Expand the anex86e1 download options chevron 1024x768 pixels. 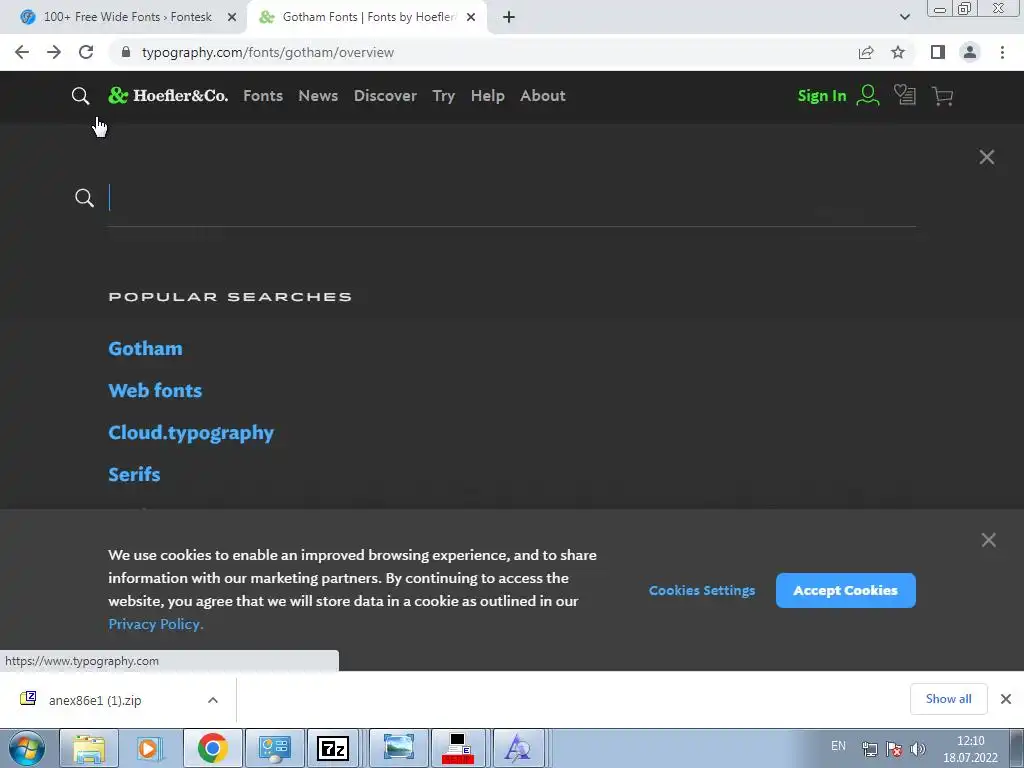(x=212, y=700)
